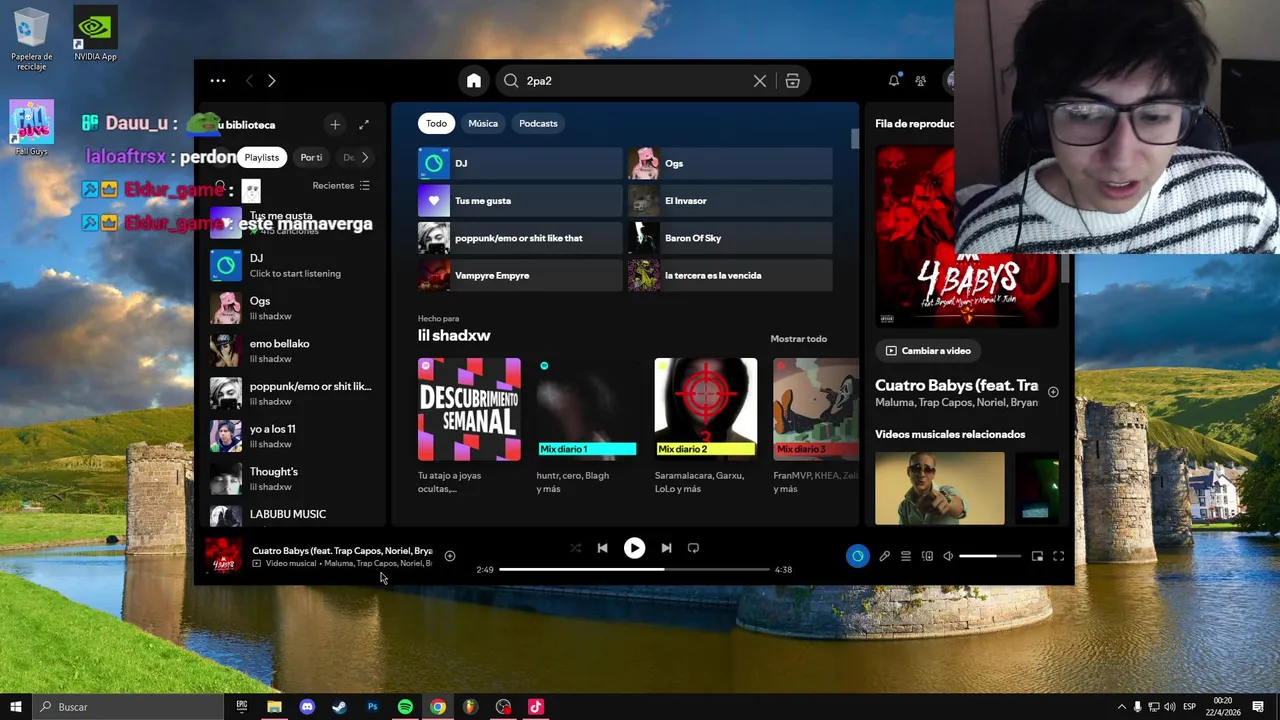Open Discord from the taskbar
The height and width of the screenshot is (720, 1280).
307,707
